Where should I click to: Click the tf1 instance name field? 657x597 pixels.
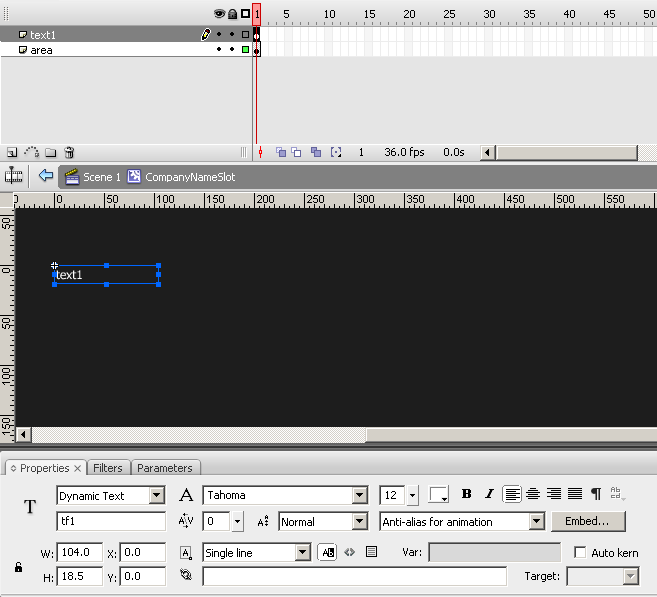[111, 521]
